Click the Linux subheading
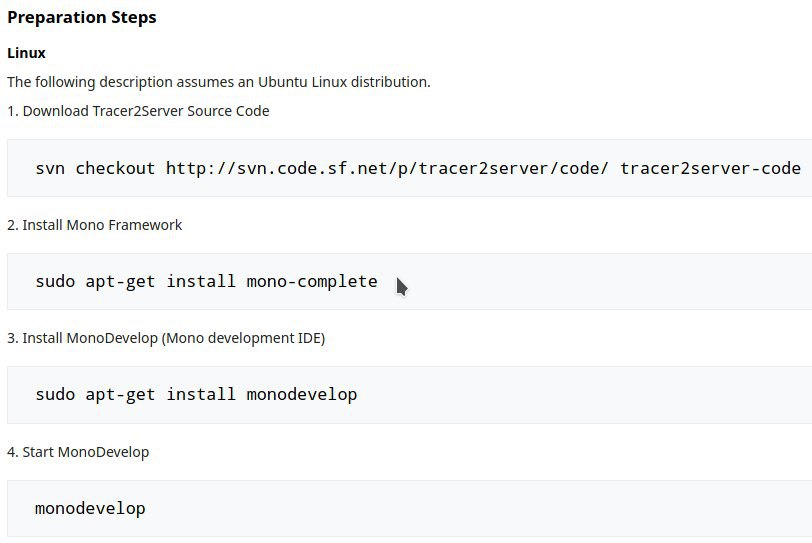 click(x=26, y=53)
